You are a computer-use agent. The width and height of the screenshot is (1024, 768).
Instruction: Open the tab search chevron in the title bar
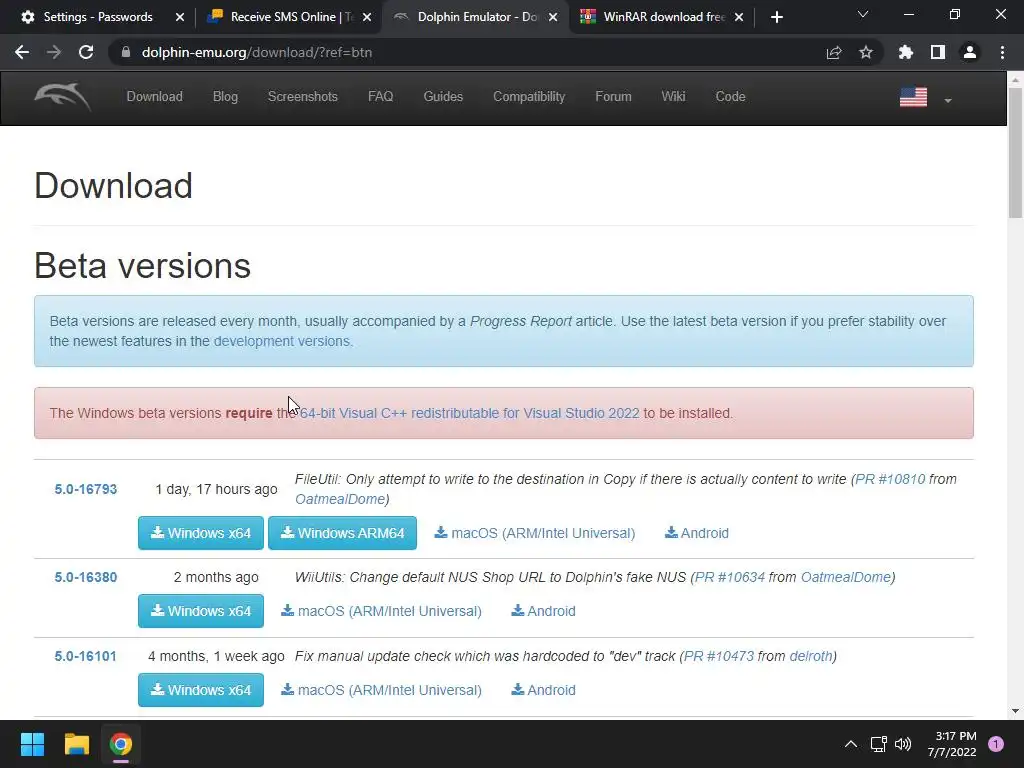coord(863,14)
